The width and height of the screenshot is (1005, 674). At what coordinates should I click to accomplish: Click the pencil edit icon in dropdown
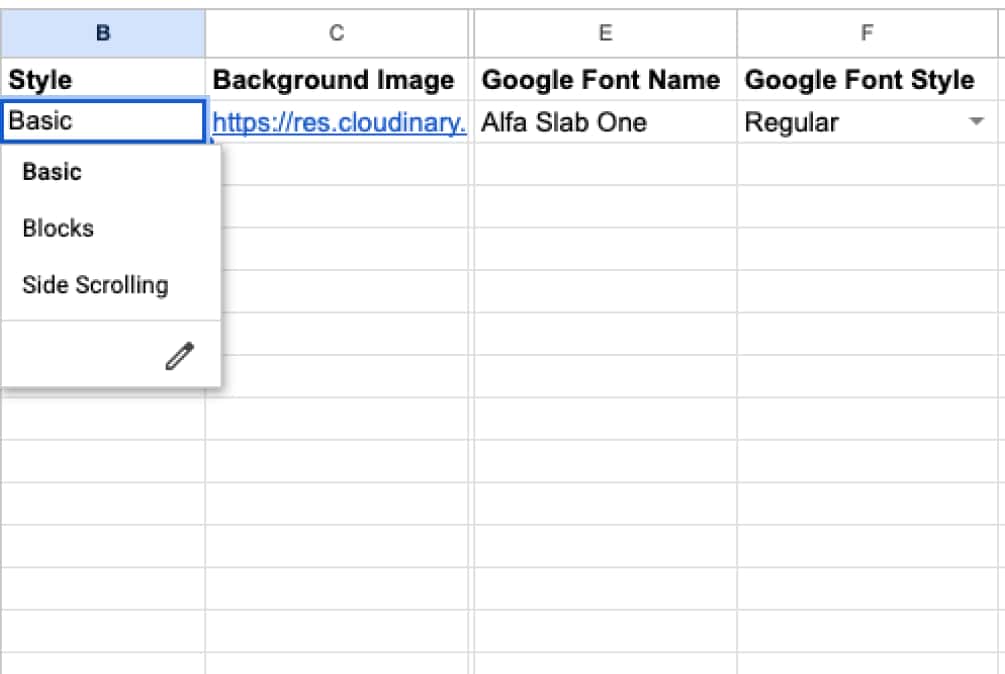click(x=180, y=356)
